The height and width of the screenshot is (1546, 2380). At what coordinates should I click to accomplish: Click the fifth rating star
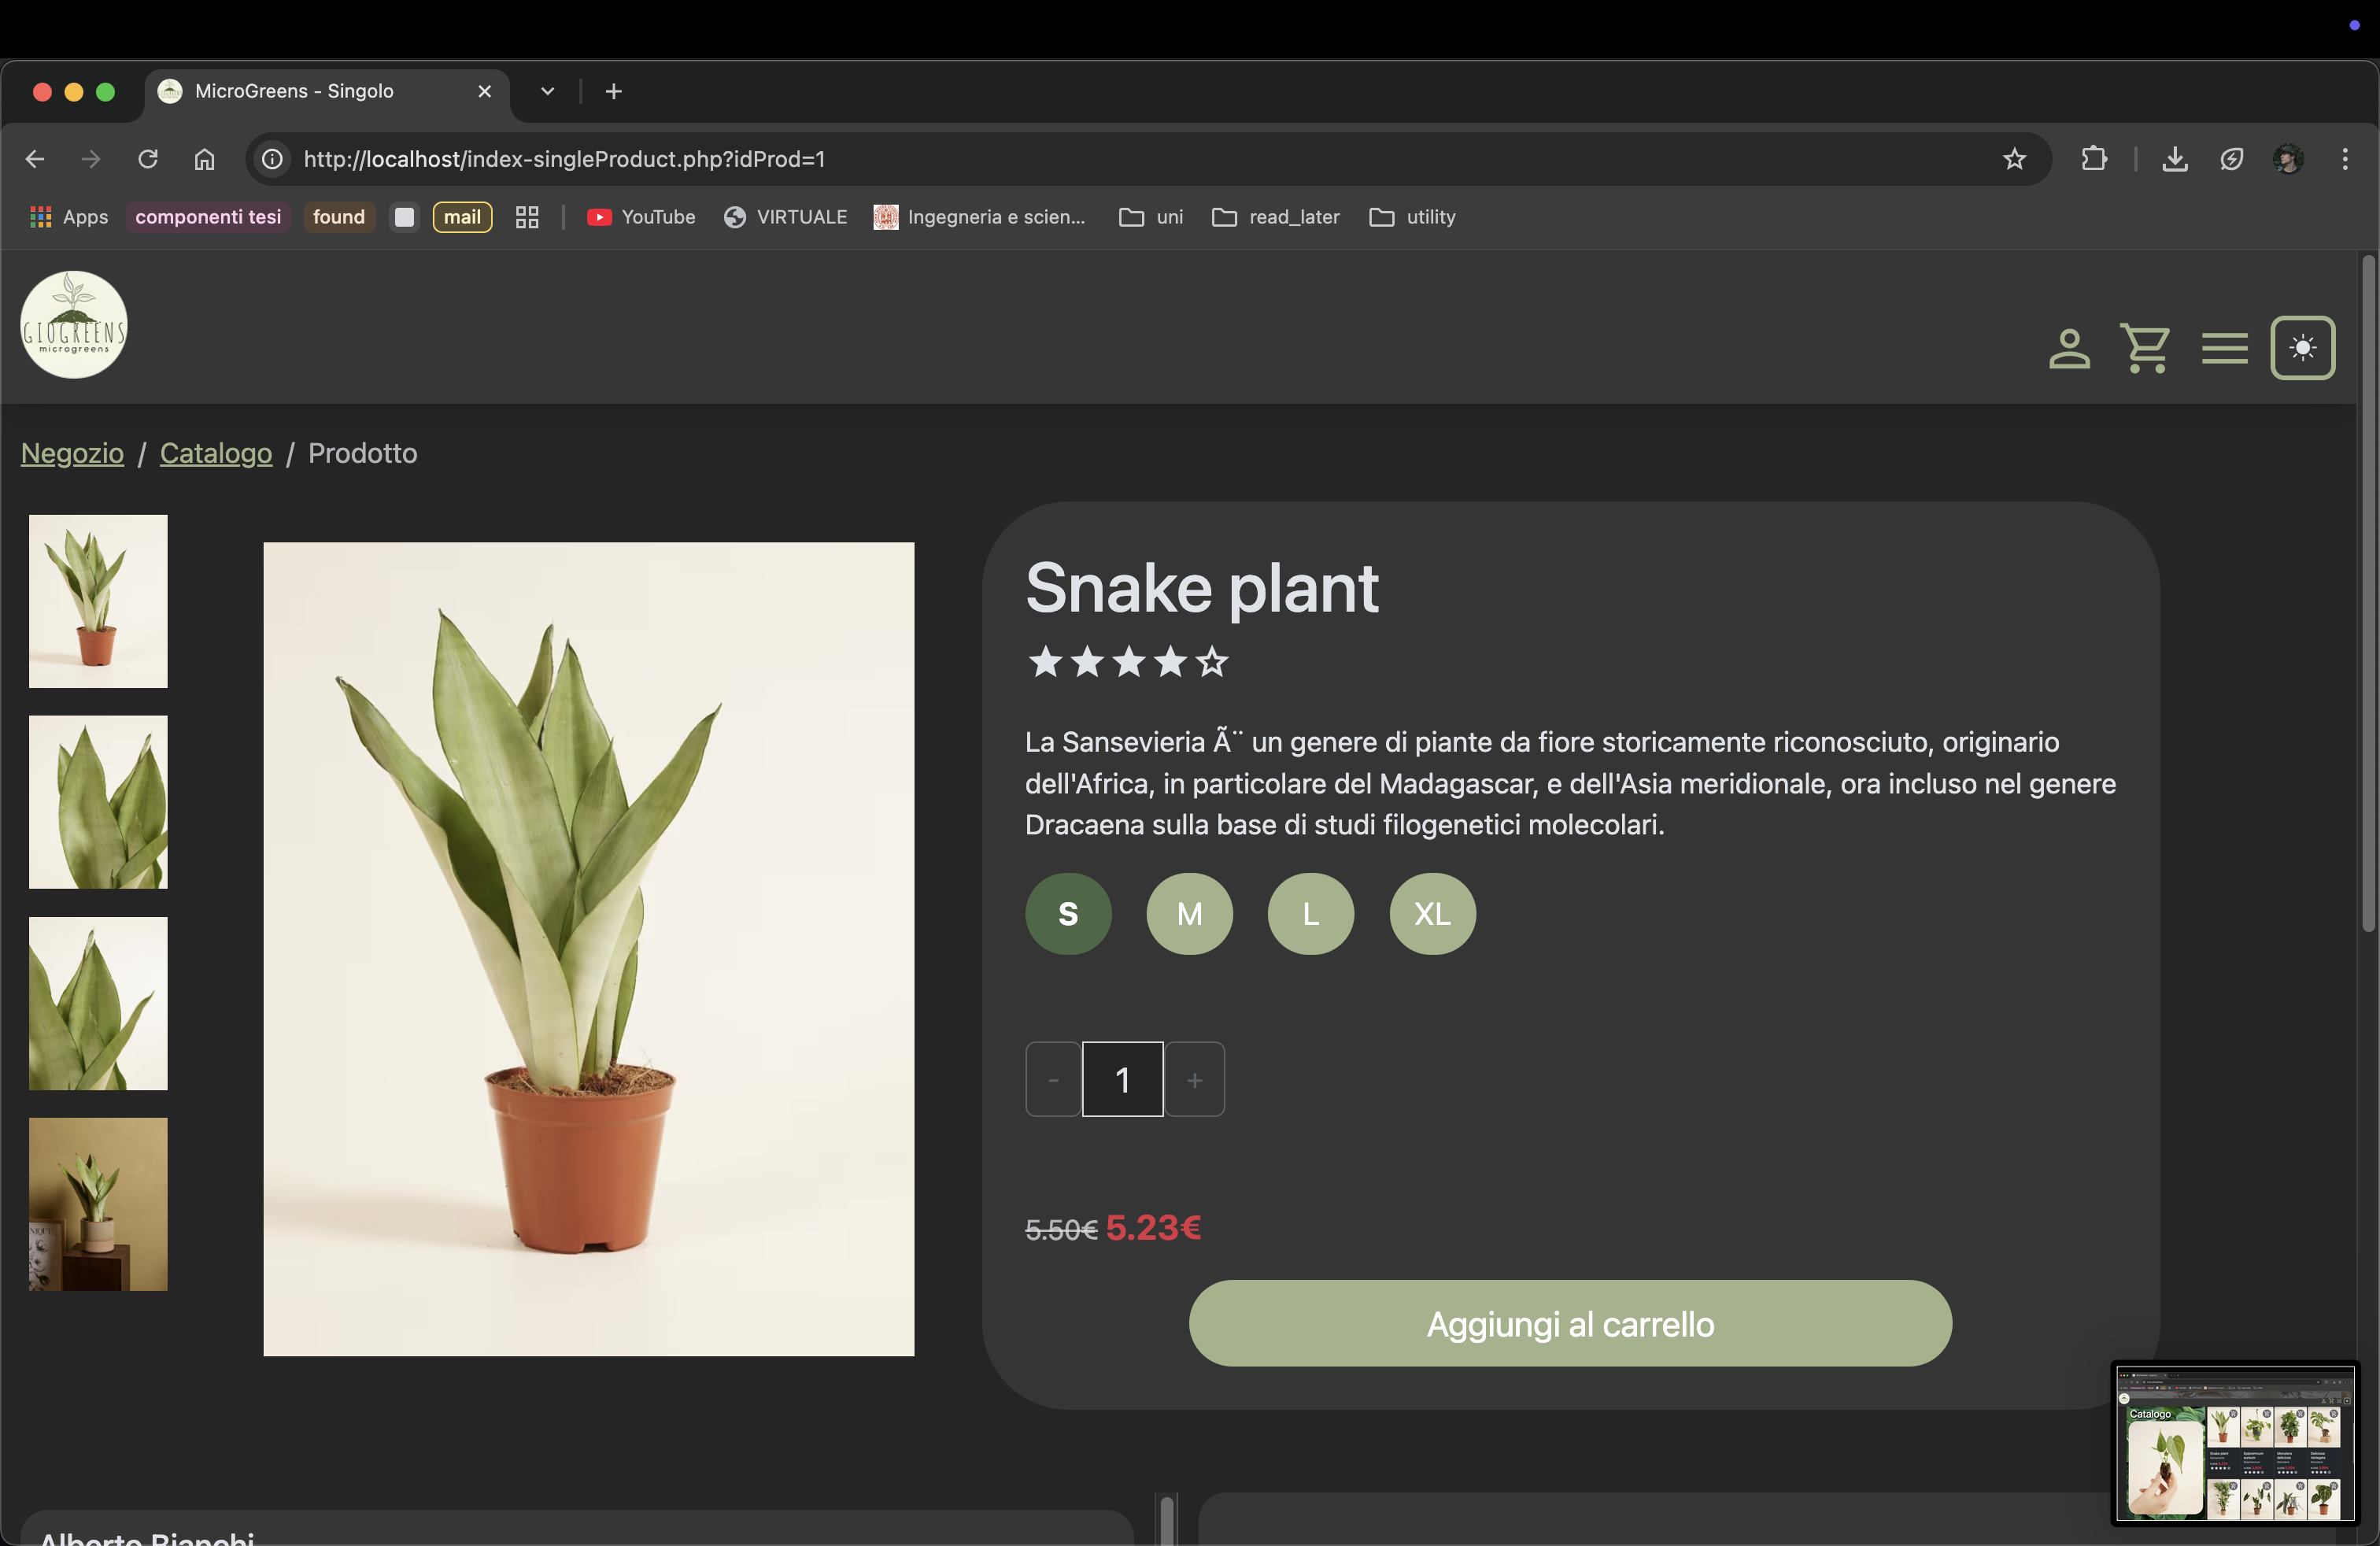pyautogui.click(x=1212, y=661)
